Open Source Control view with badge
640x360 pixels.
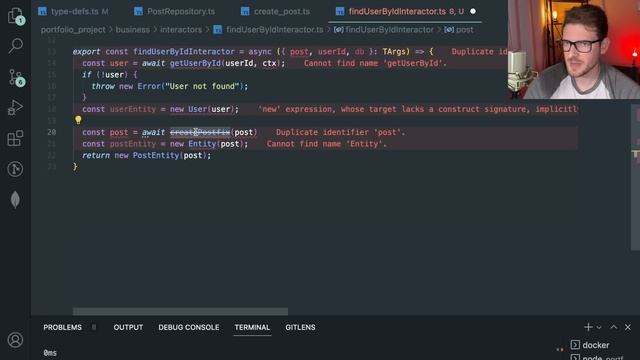click(16, 77)
